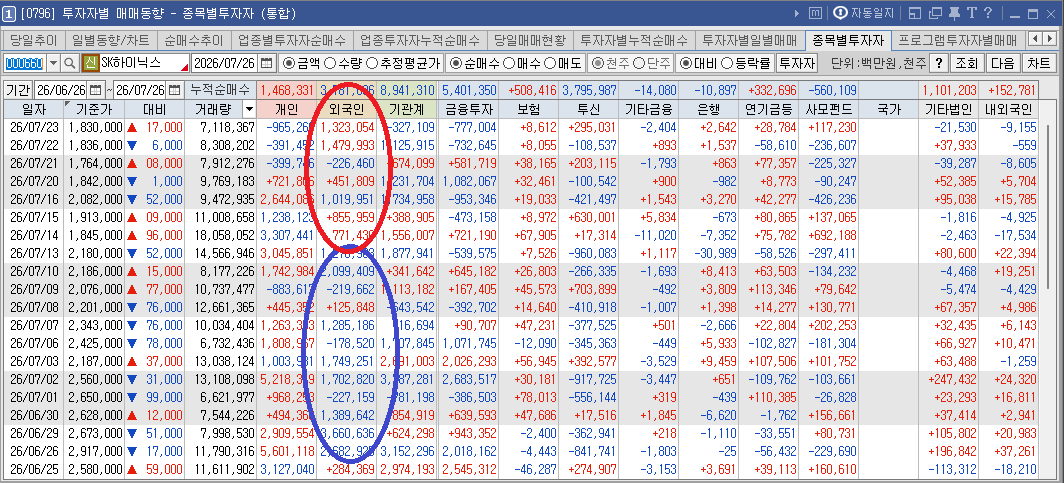The width and height of the screenshot is (1064, 483).
Task: Select the 대비 radio button
Action: coord(686,63)
